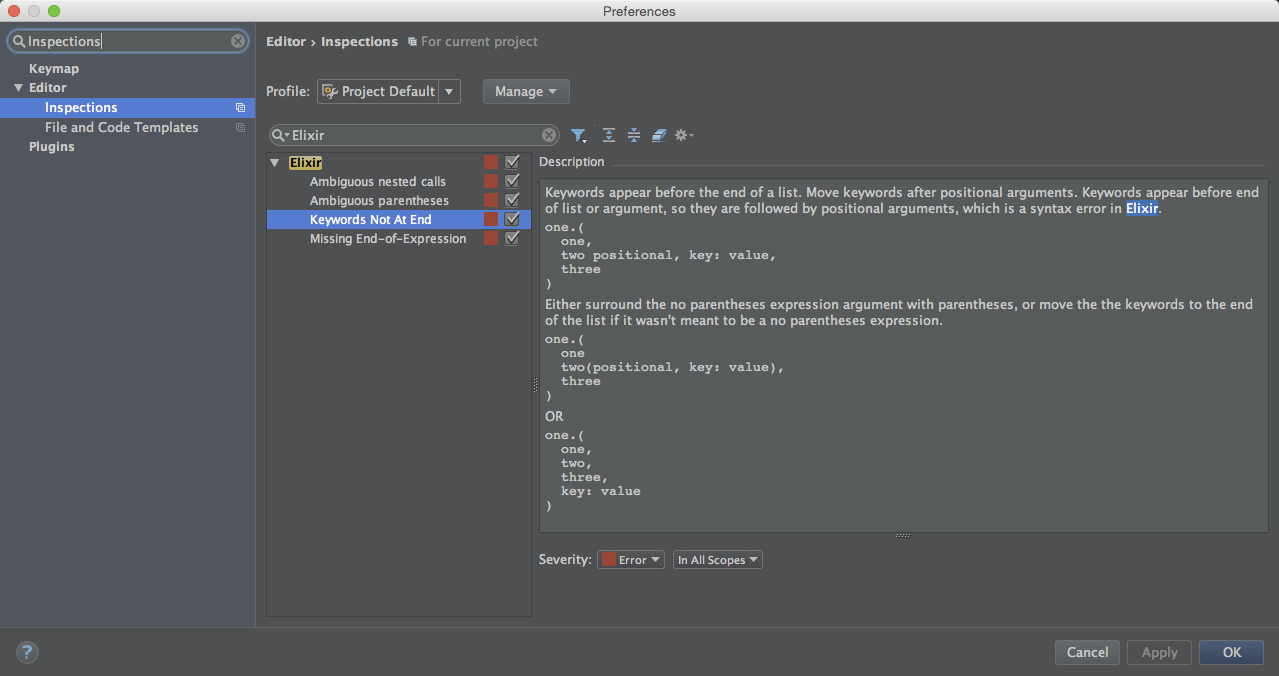Click Ambiguous nested calls severity swatch
1279x676 pixels.
(491, 181)
